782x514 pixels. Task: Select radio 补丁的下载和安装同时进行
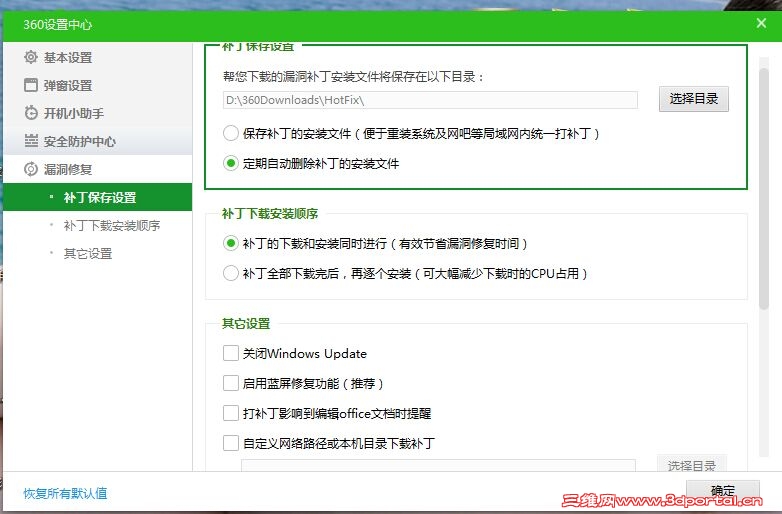(230, 243)
